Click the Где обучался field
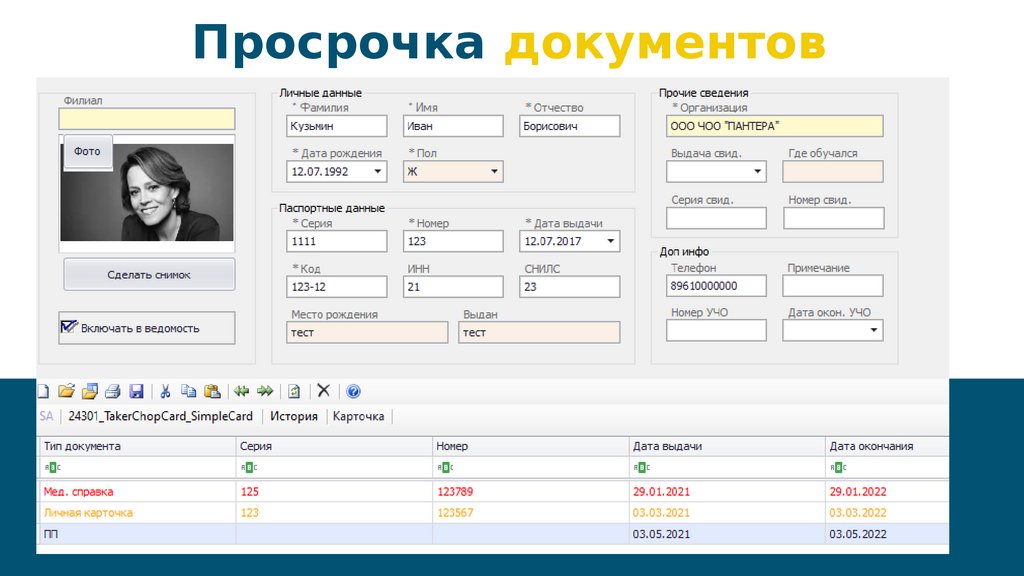The width and height of the screenshot is (1024, 576). (x=833, y=172)
